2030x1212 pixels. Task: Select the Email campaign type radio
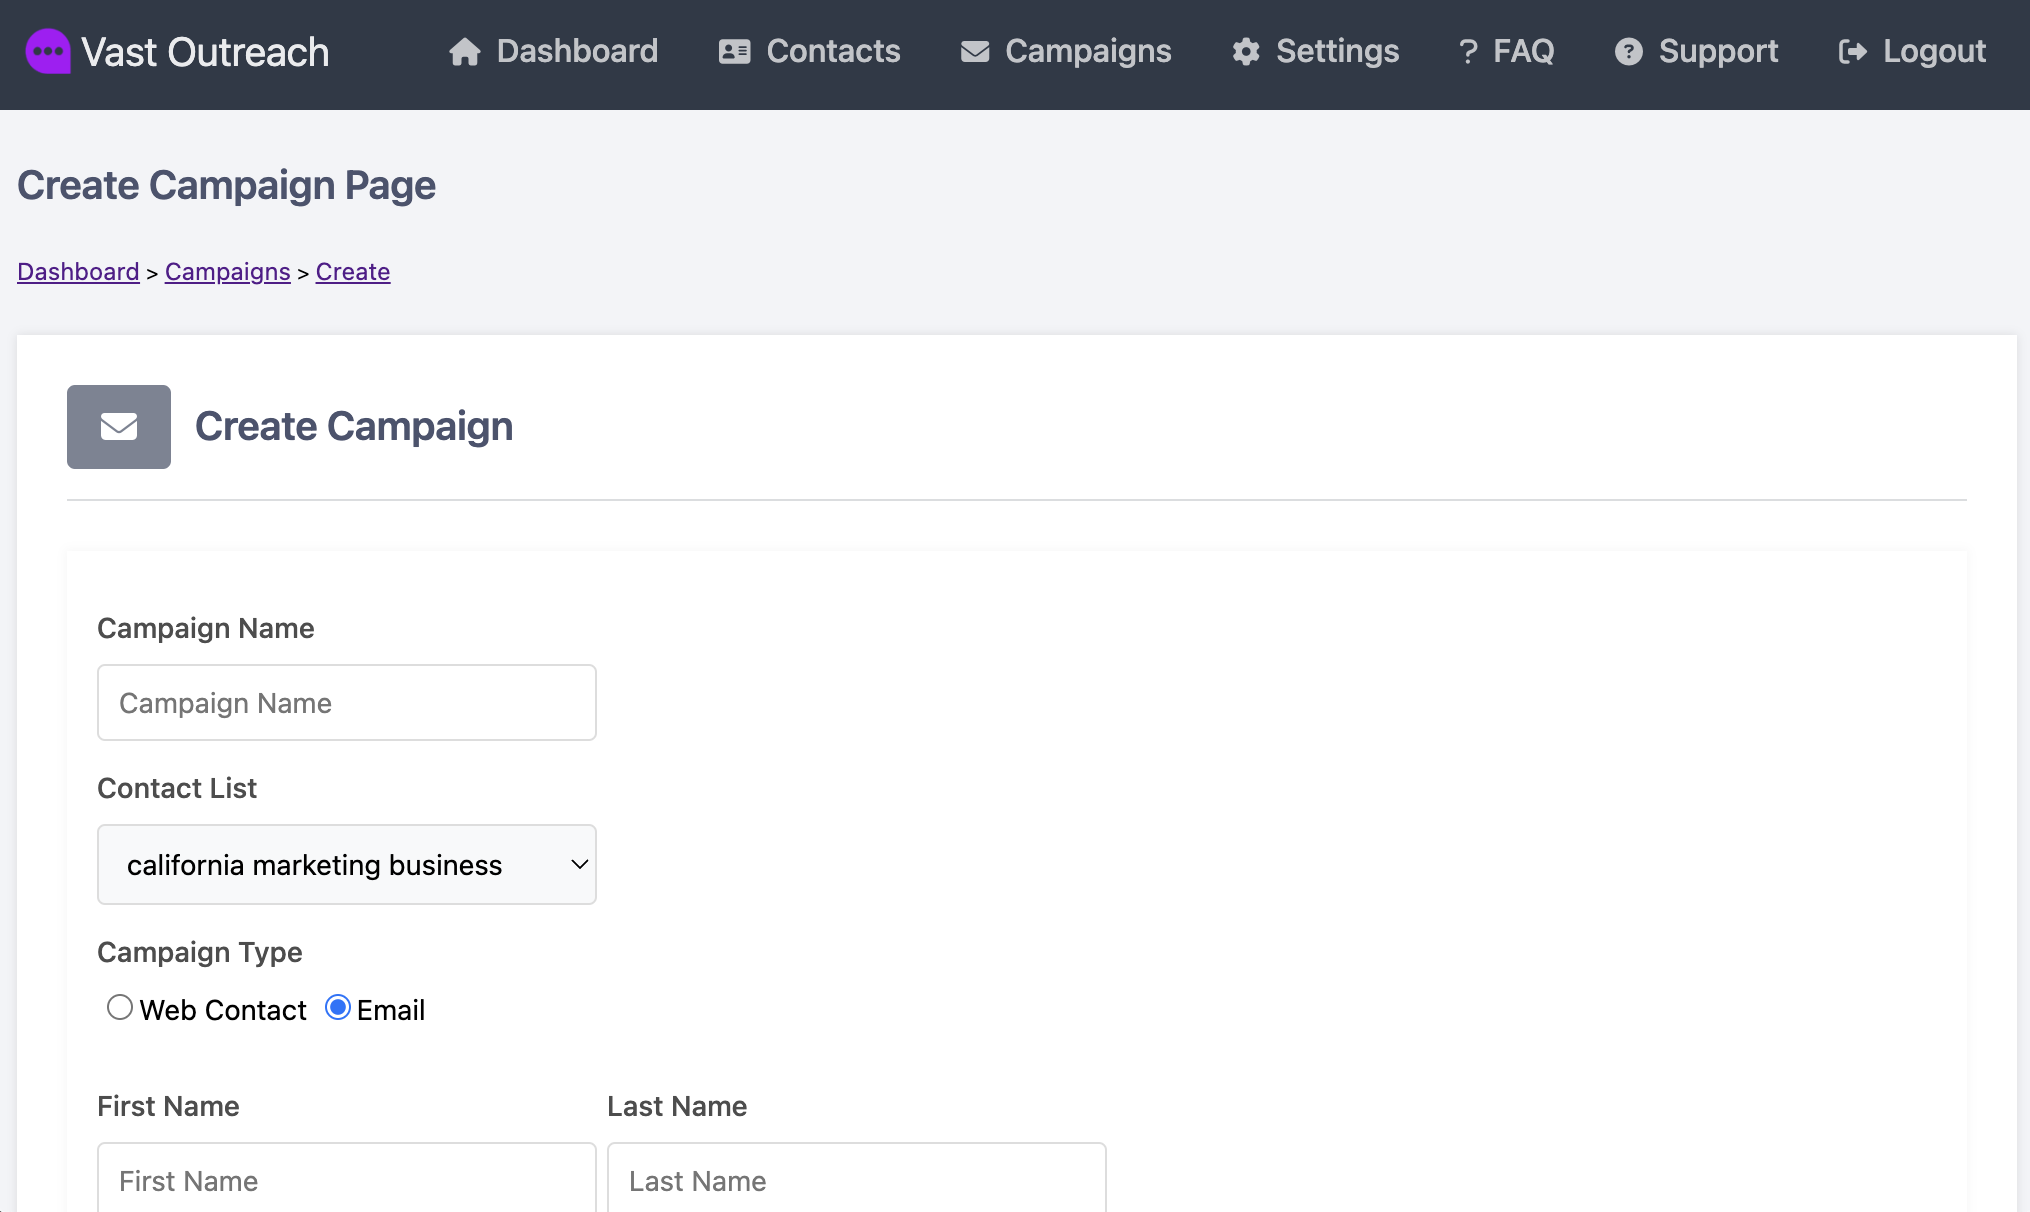point(338,1007)
